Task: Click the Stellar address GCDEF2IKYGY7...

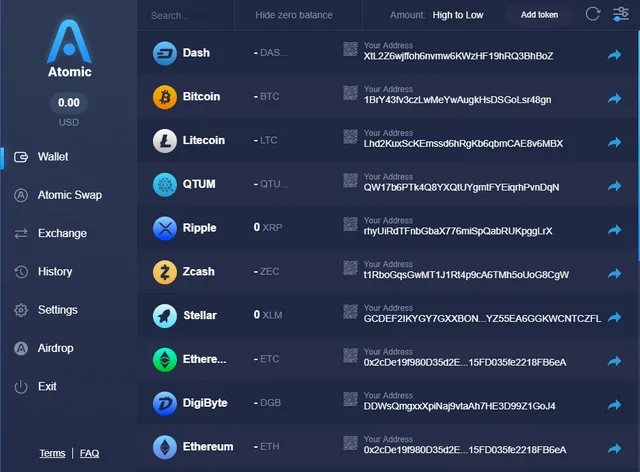Action: click(482, 319)
